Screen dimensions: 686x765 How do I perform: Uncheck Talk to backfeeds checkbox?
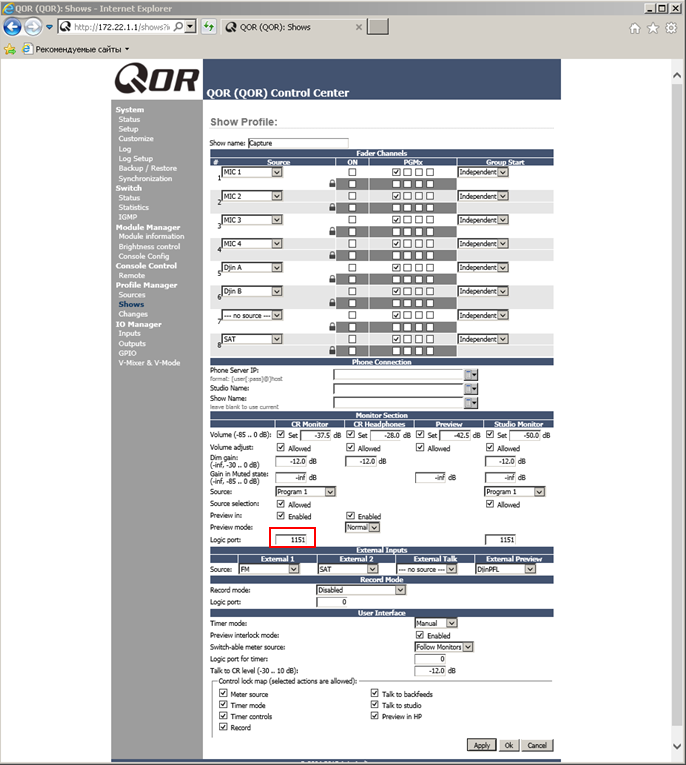point(374,693)
